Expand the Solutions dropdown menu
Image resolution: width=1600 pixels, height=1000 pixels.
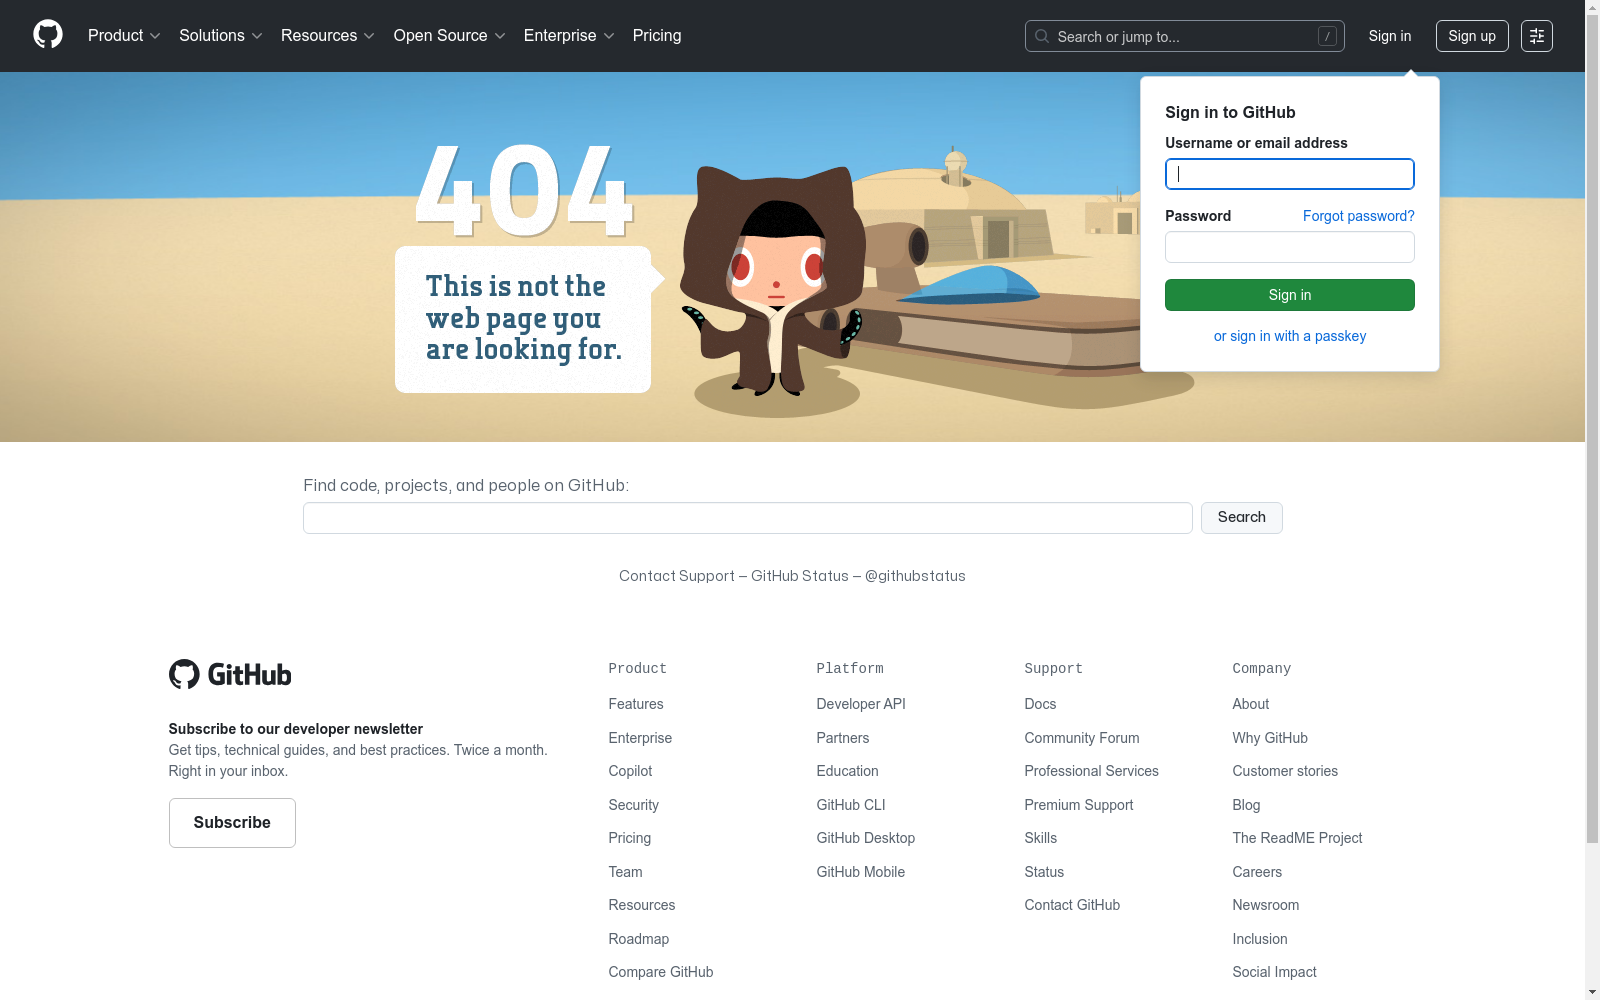point(221,35)
